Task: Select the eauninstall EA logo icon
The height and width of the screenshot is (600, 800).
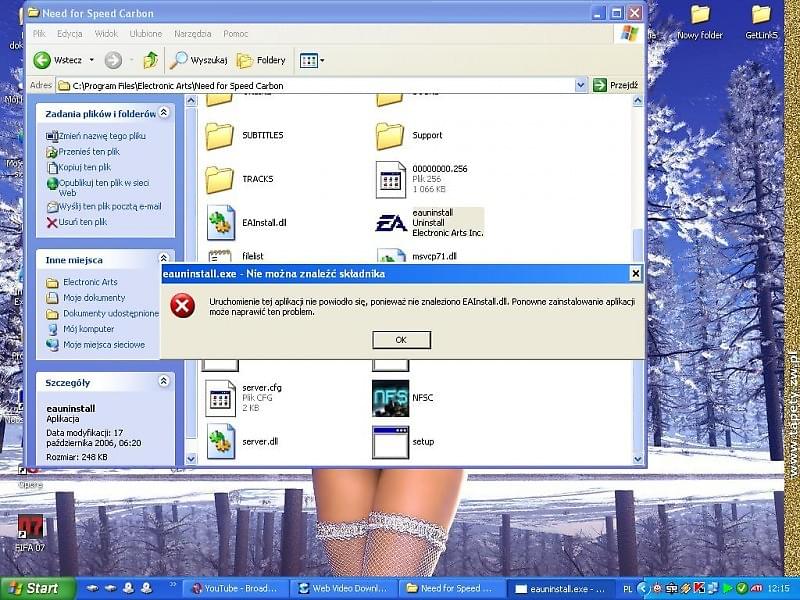Action: 391,223
